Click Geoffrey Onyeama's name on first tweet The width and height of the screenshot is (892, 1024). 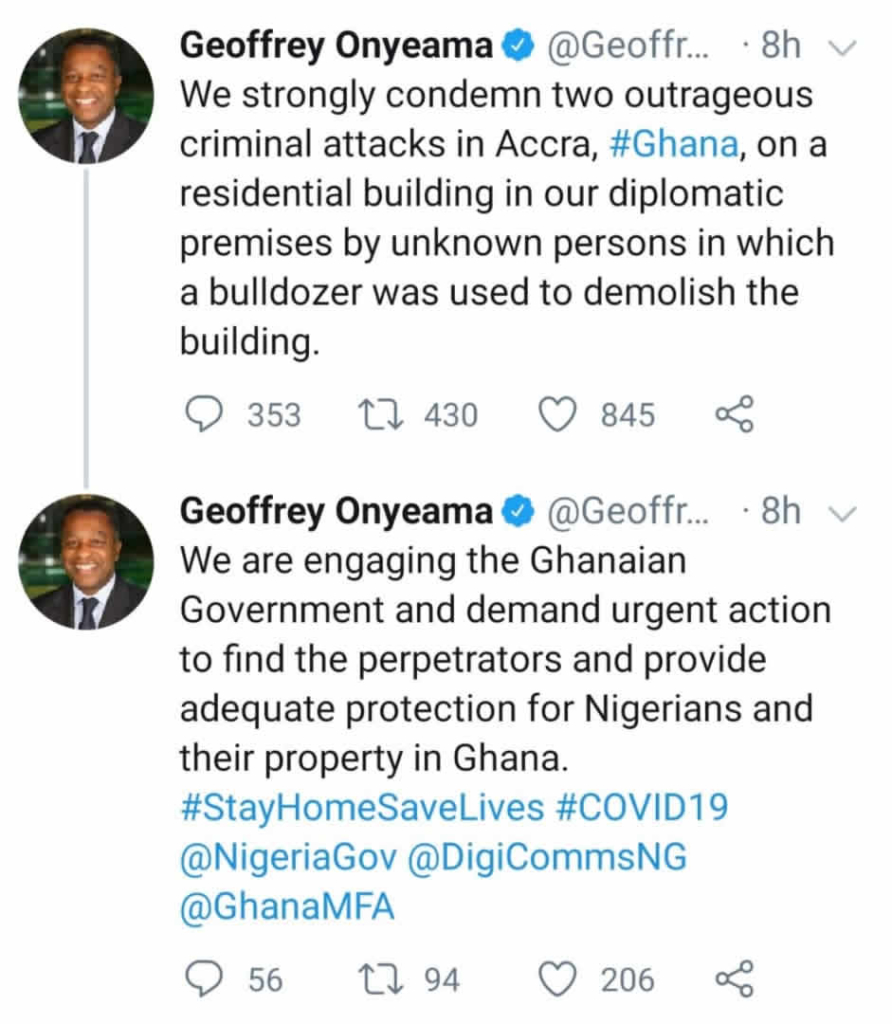[336, 45]
